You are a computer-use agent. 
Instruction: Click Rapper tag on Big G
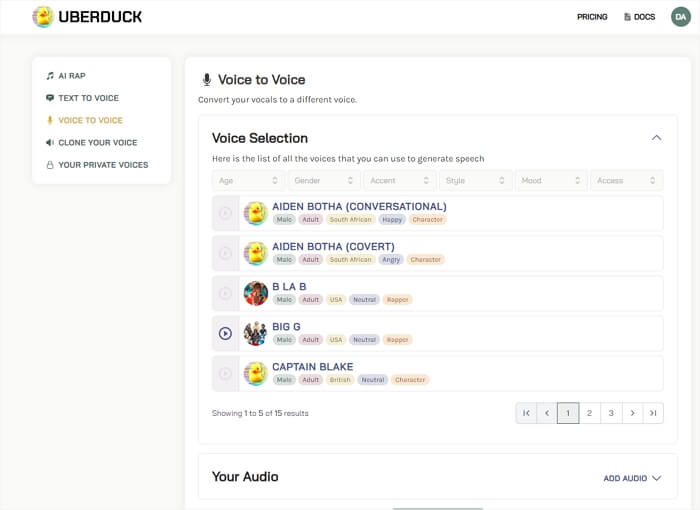click(398, 340)
